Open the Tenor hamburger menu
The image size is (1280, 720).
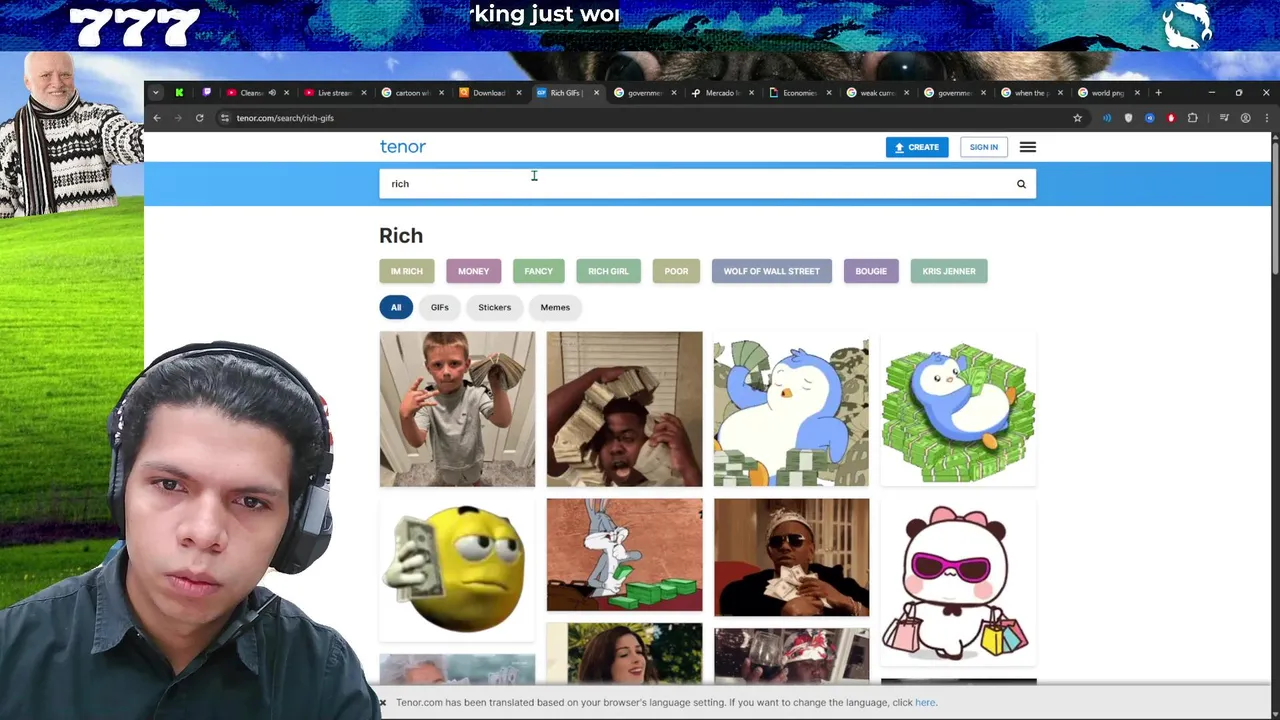(1028, 147)
